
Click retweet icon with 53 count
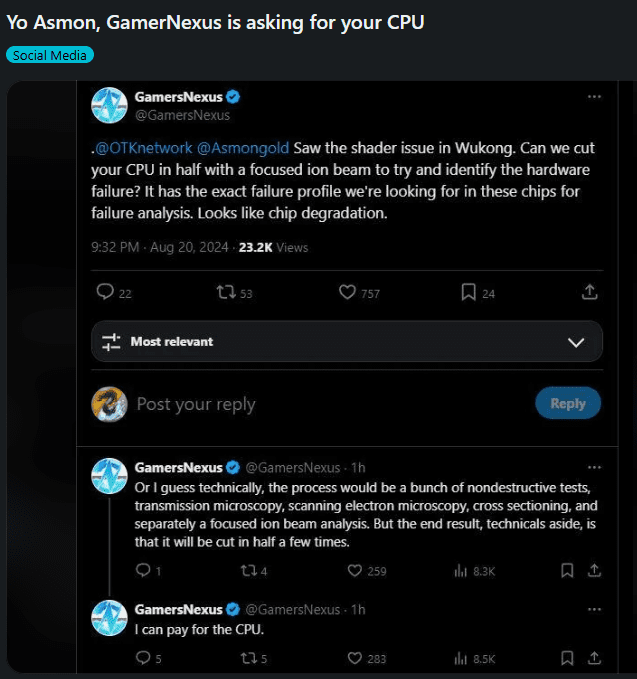pyautogui.click(x=226, y=292)
